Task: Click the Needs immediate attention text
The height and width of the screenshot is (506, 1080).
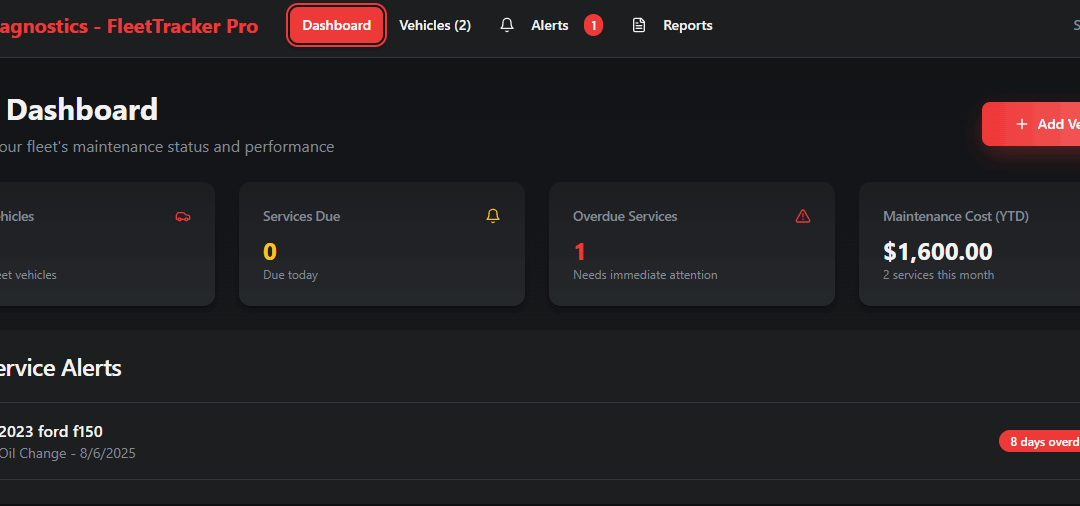Action: click(645, 275)
